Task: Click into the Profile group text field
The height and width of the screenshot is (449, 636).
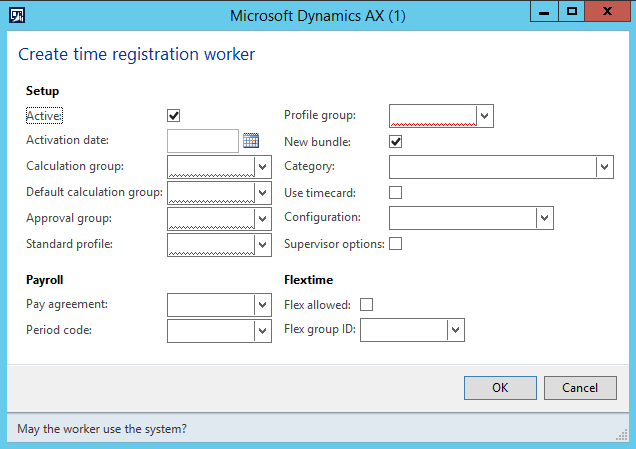Action: pyautogui.click(x=433, y=116)
